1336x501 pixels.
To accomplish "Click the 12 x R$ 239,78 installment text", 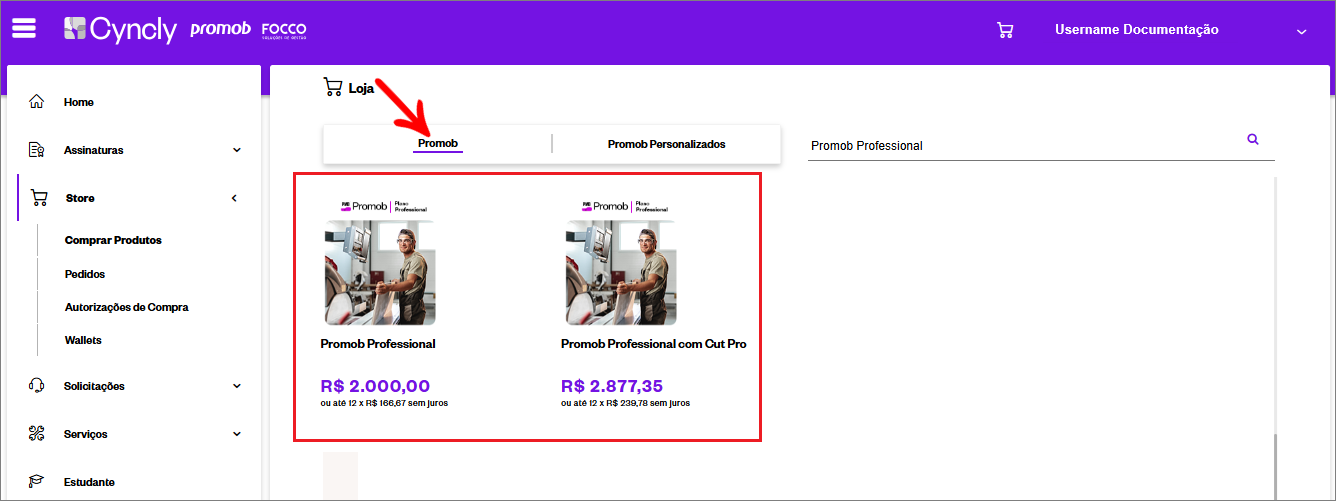I will pyautogui.click(x=625, y=403).
